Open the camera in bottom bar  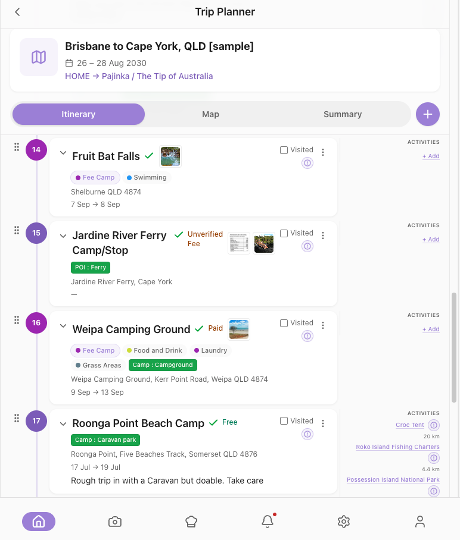coord(115,521)
